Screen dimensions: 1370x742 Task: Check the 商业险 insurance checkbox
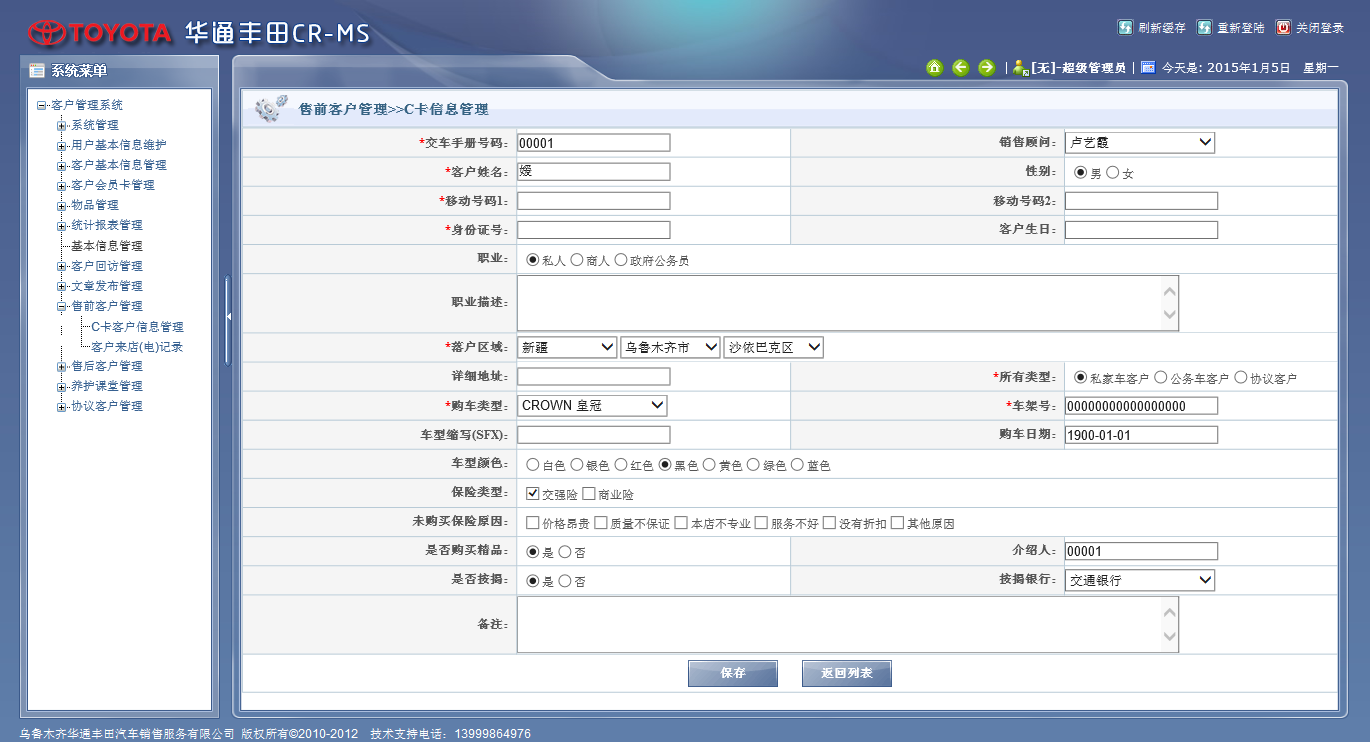click(589, 494)
